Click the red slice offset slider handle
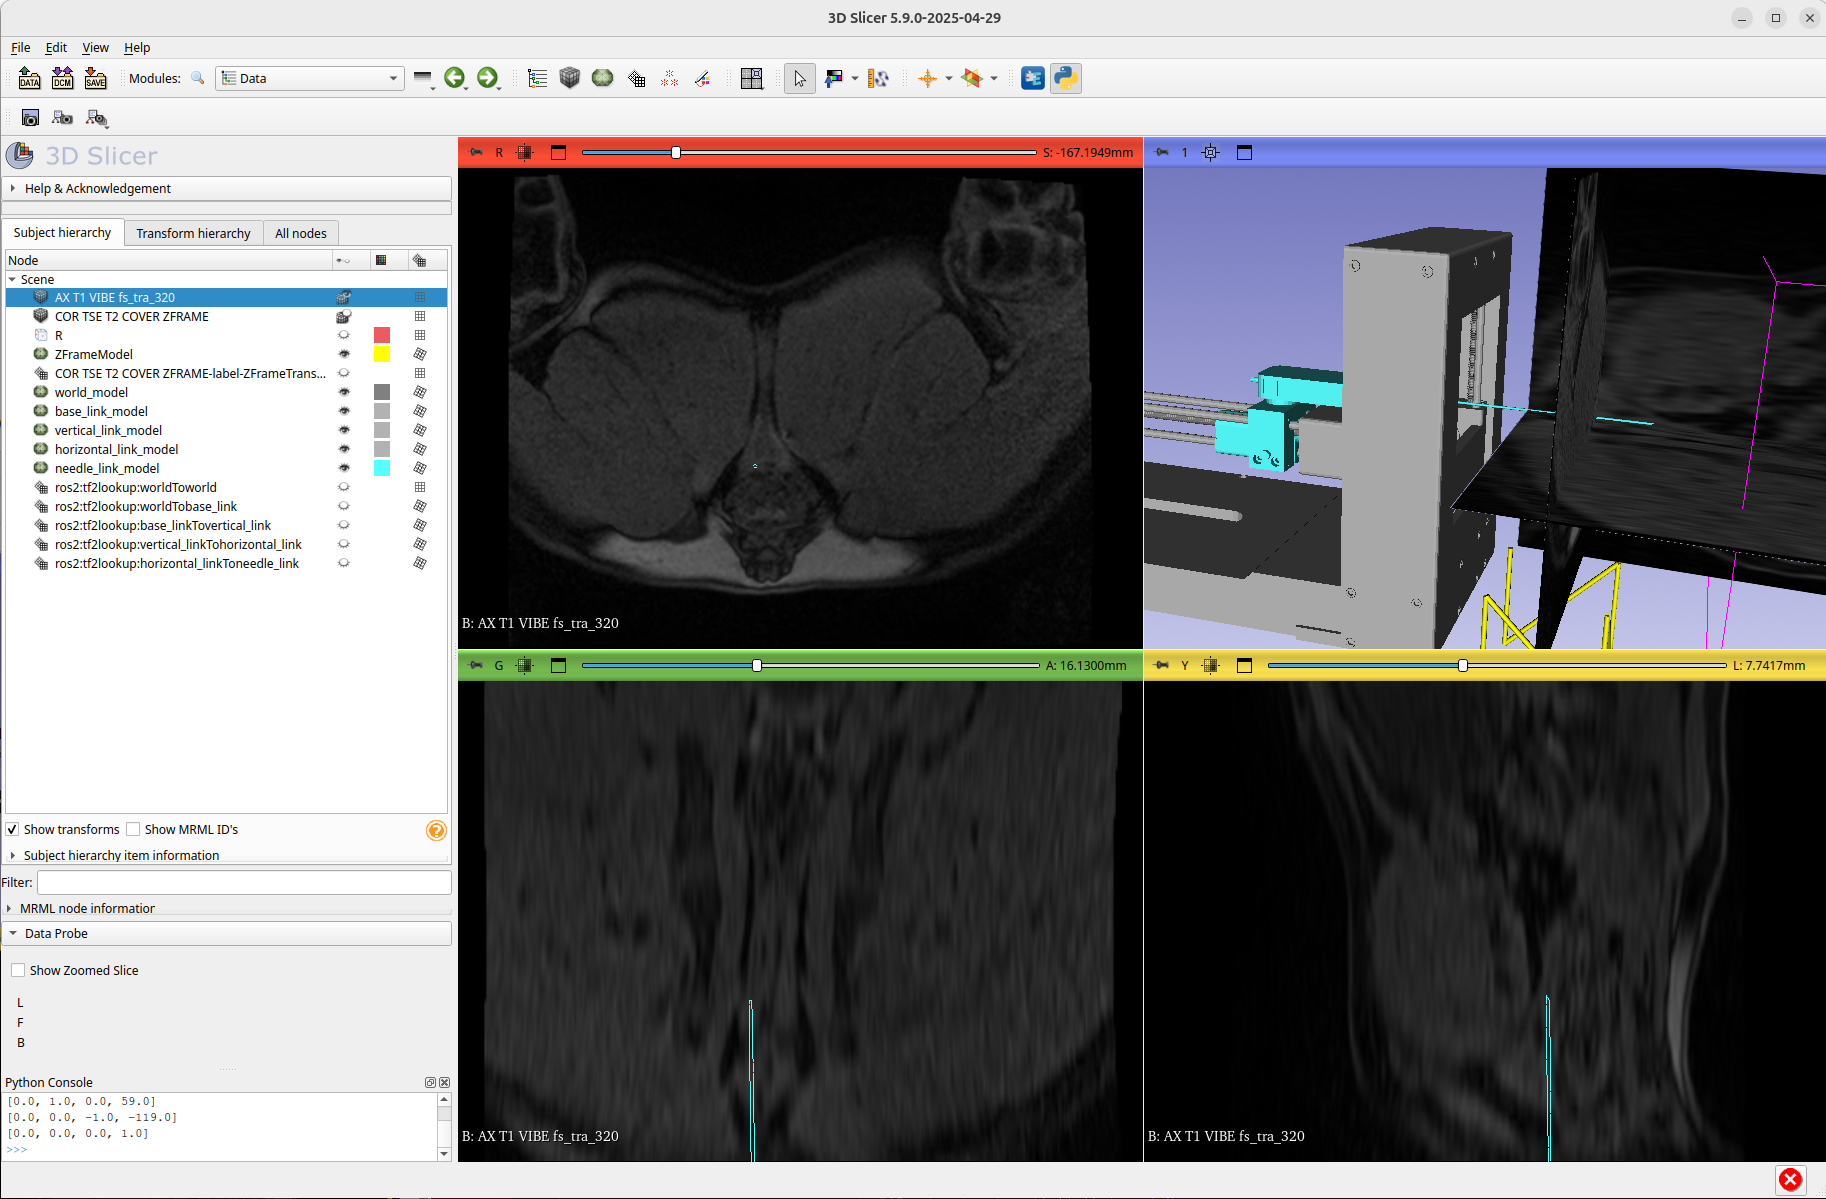 tap(676, 153)
